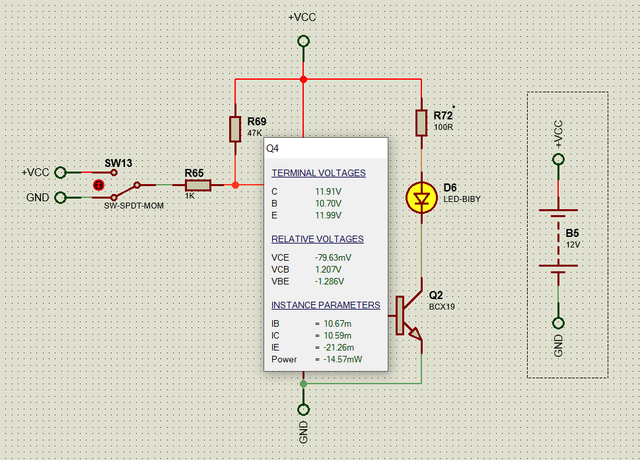The width and height of the screenshot is (640, 460).
Task: Click the TERMINAL VOLTAGES heading
Action: pyautogui.click(x=319, y=173)
